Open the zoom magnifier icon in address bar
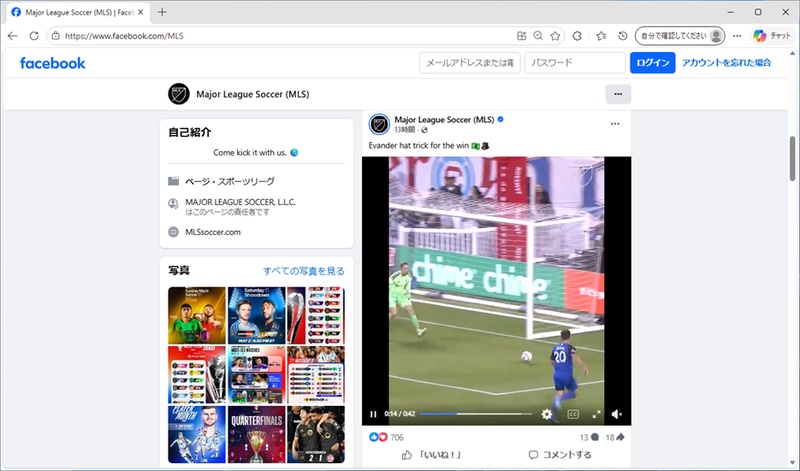This screenshot has height=471, width=800. point(538,36)
